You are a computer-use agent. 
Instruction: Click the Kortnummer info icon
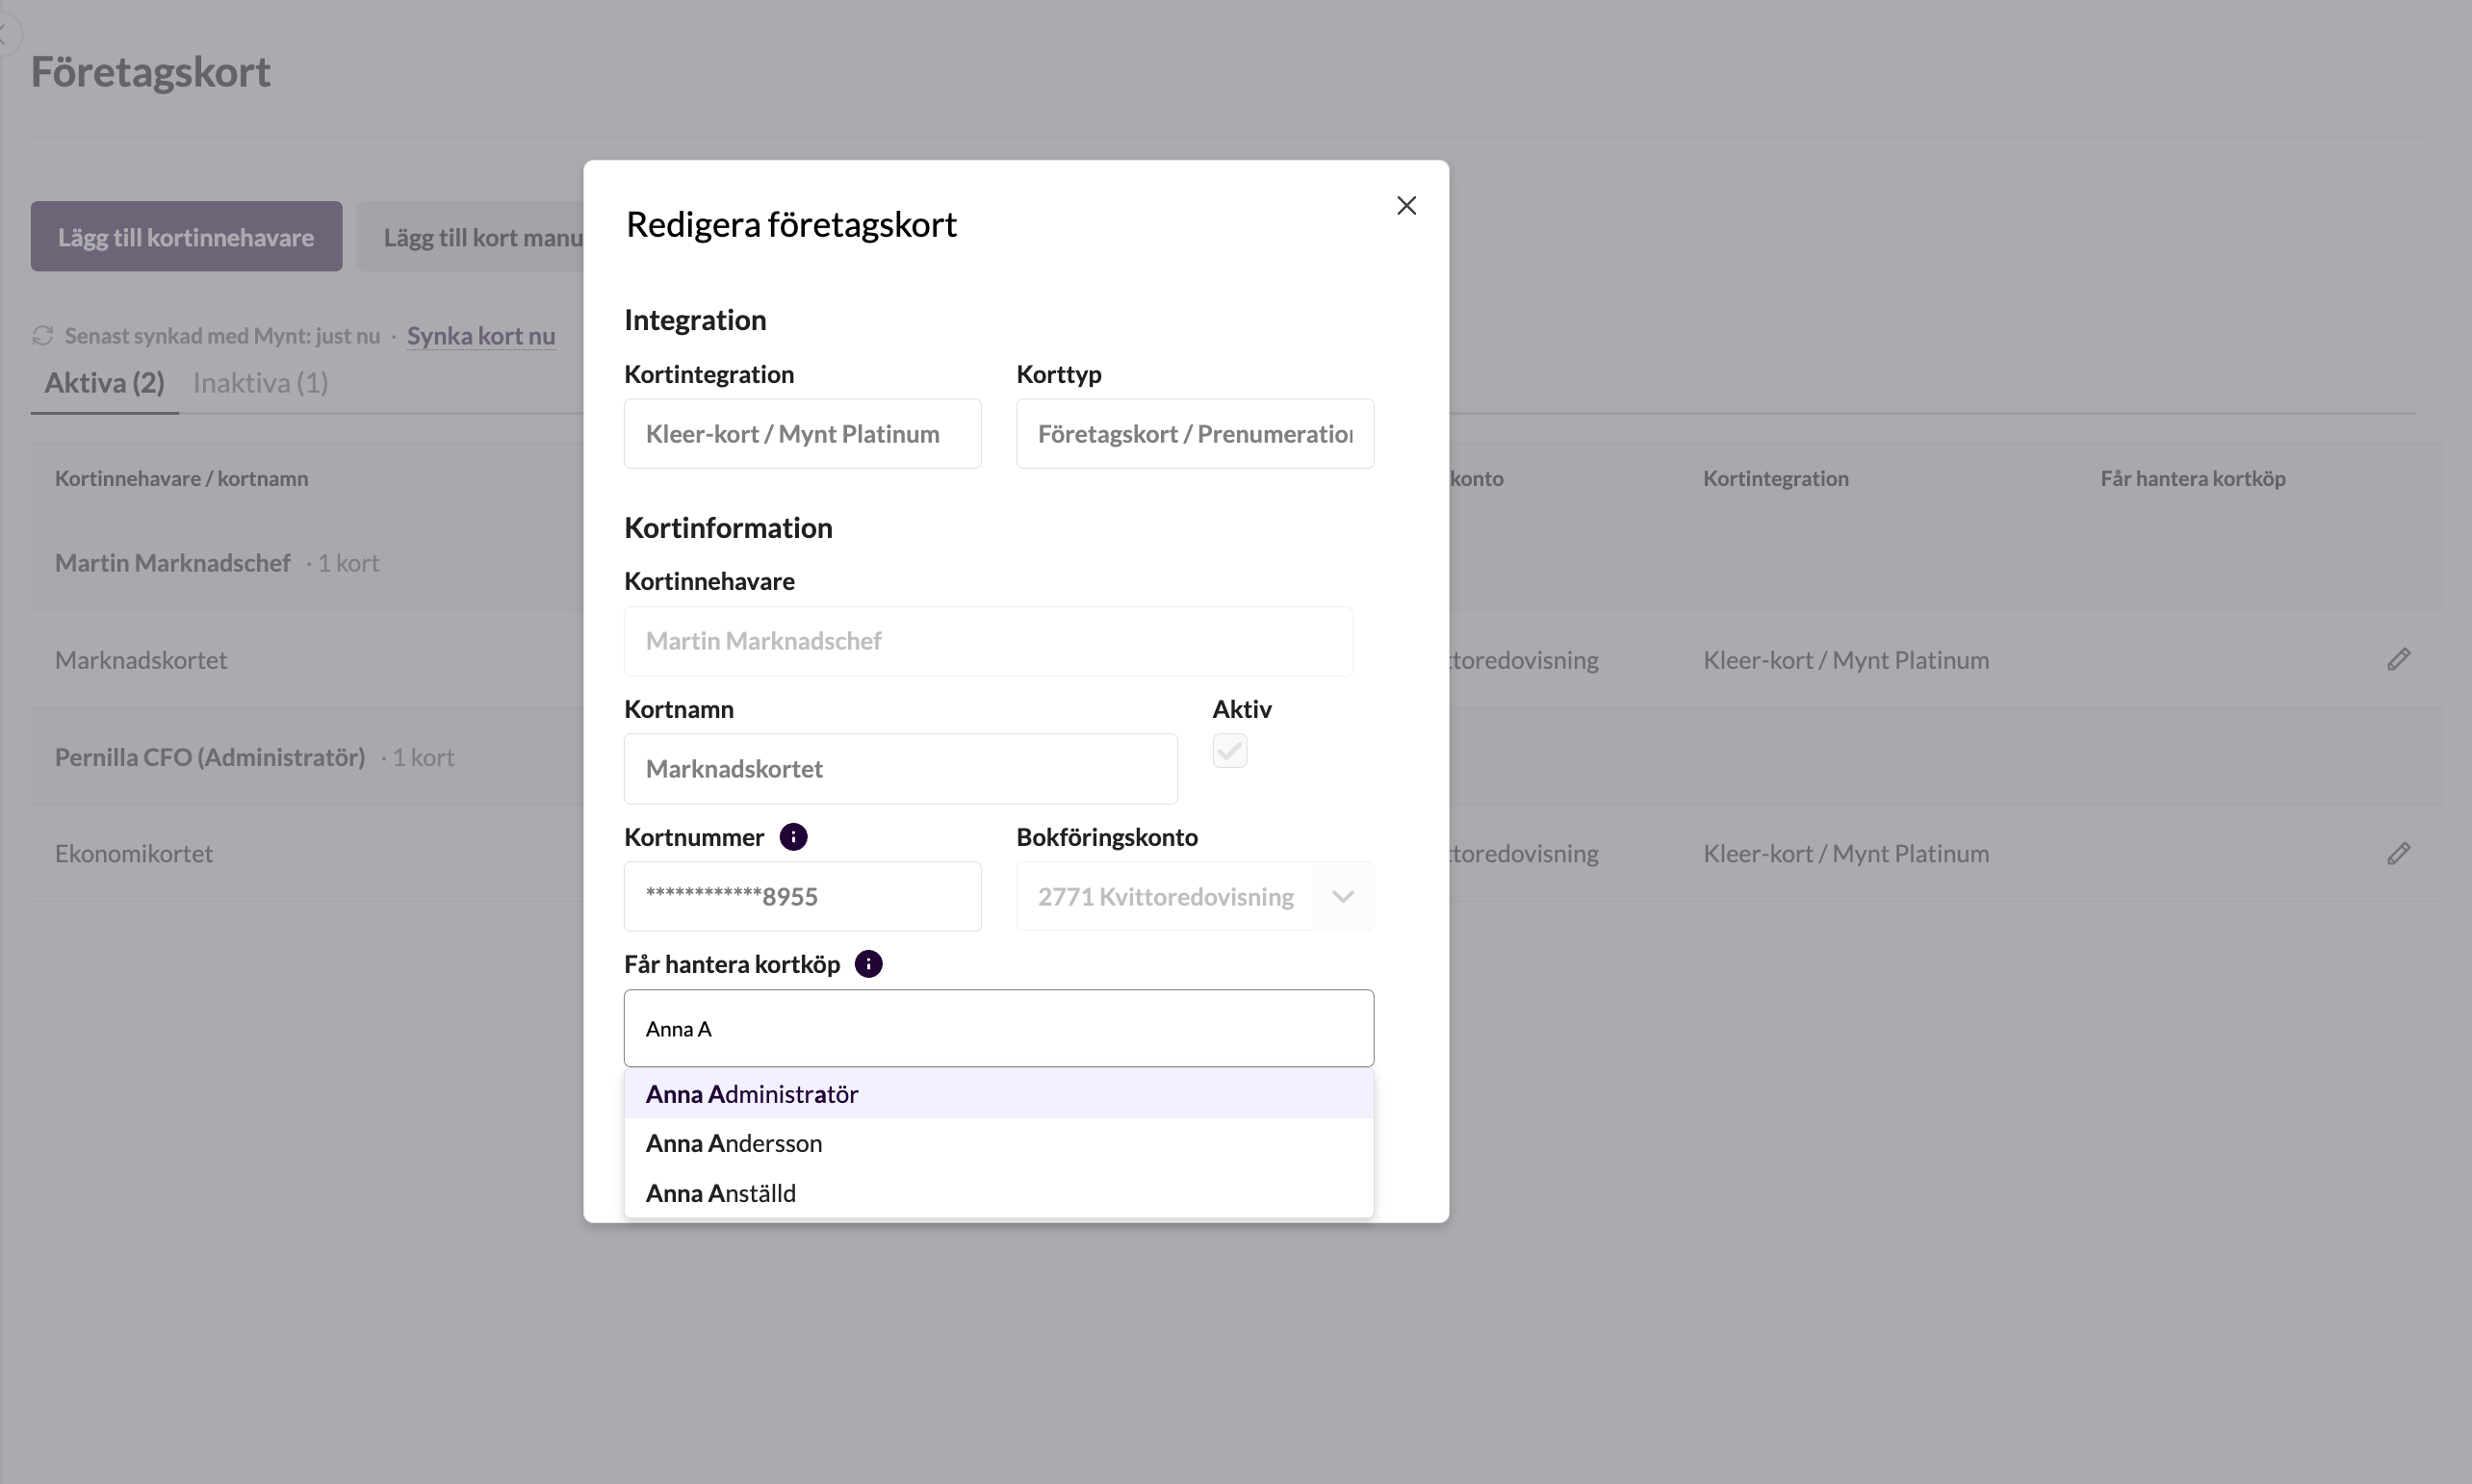[x=793, y=837]
